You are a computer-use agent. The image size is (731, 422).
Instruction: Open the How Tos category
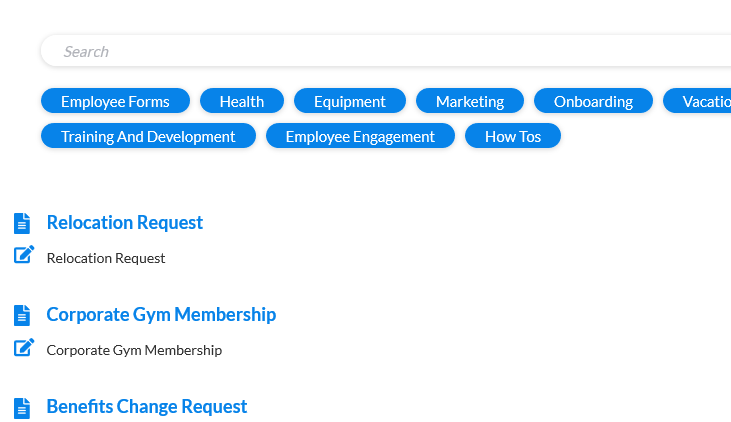[513, 136]
